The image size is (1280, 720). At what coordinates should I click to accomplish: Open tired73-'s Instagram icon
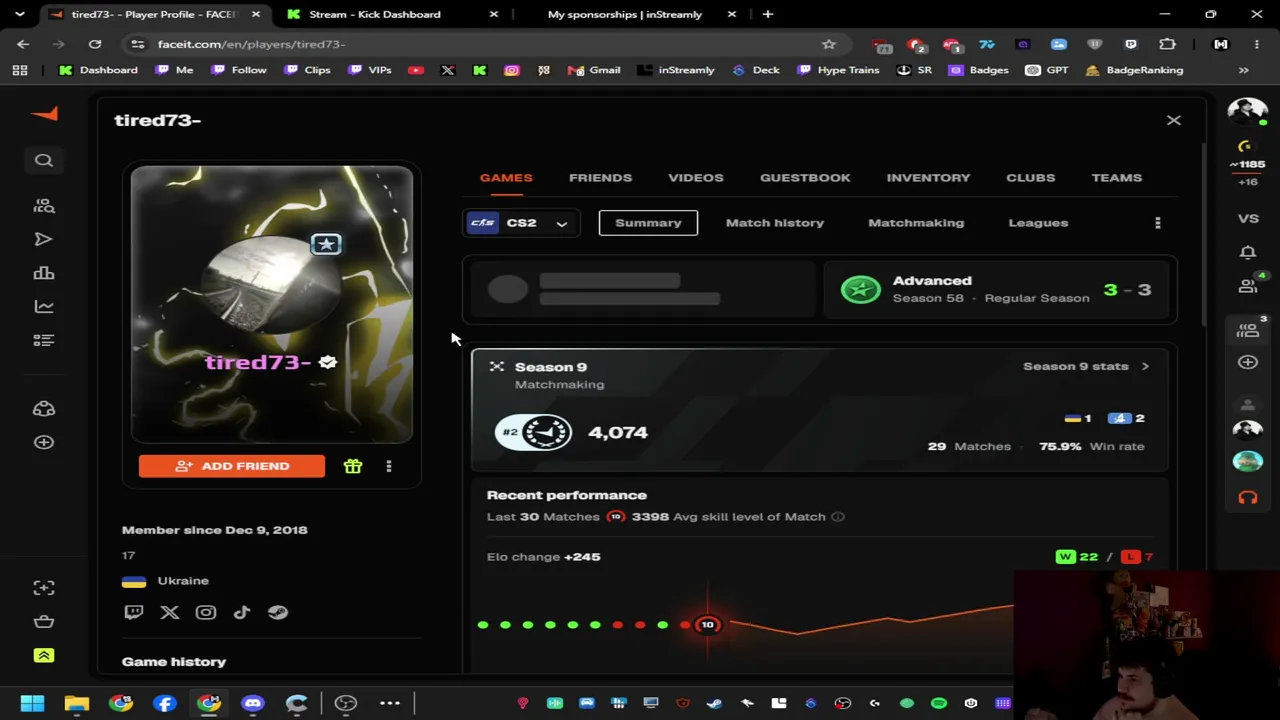click(205, 612)
